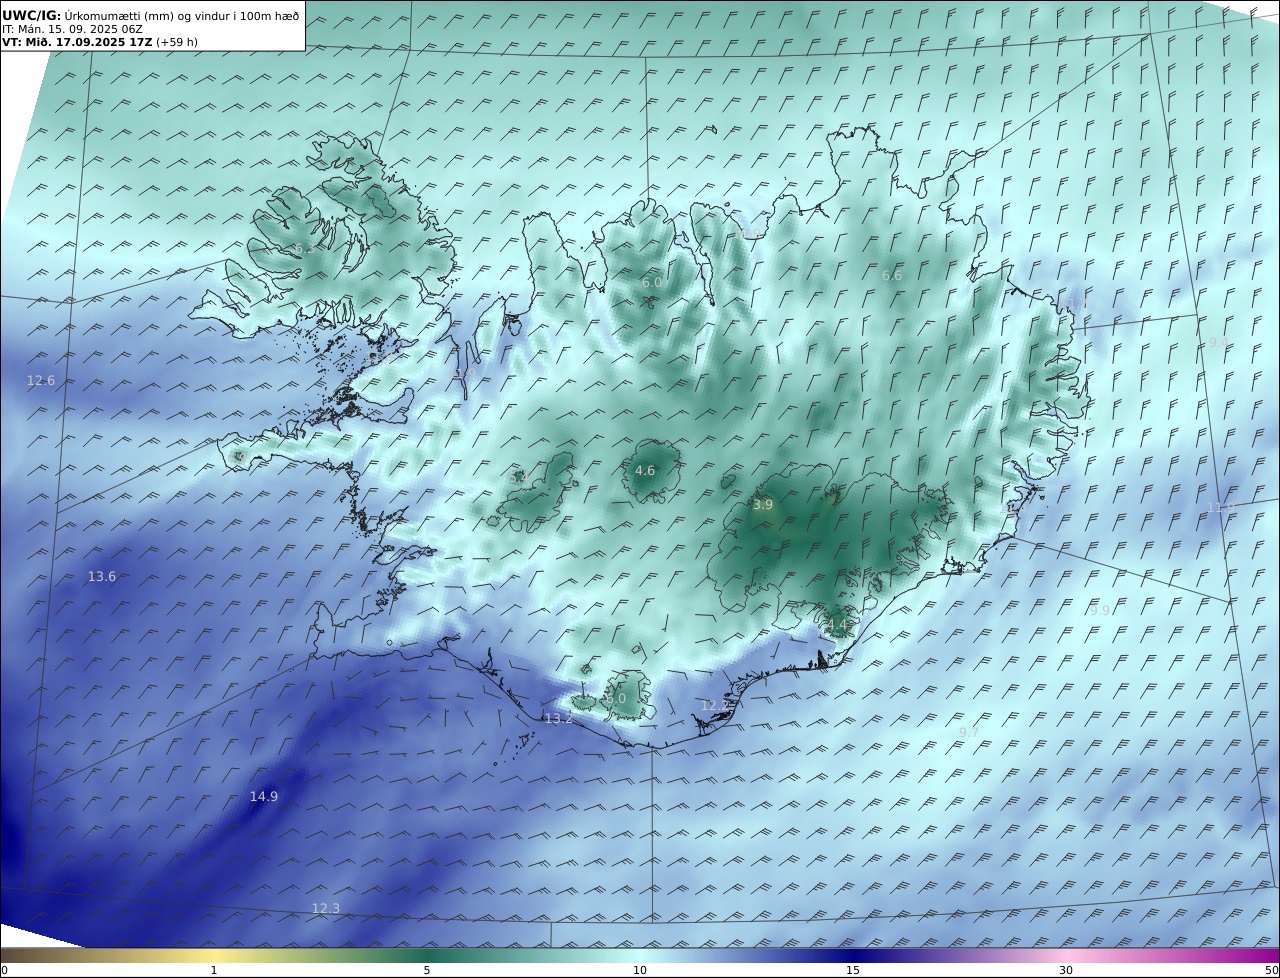Click the colour scale tick label 0
1280x978 pixels.
pos(4,970)
